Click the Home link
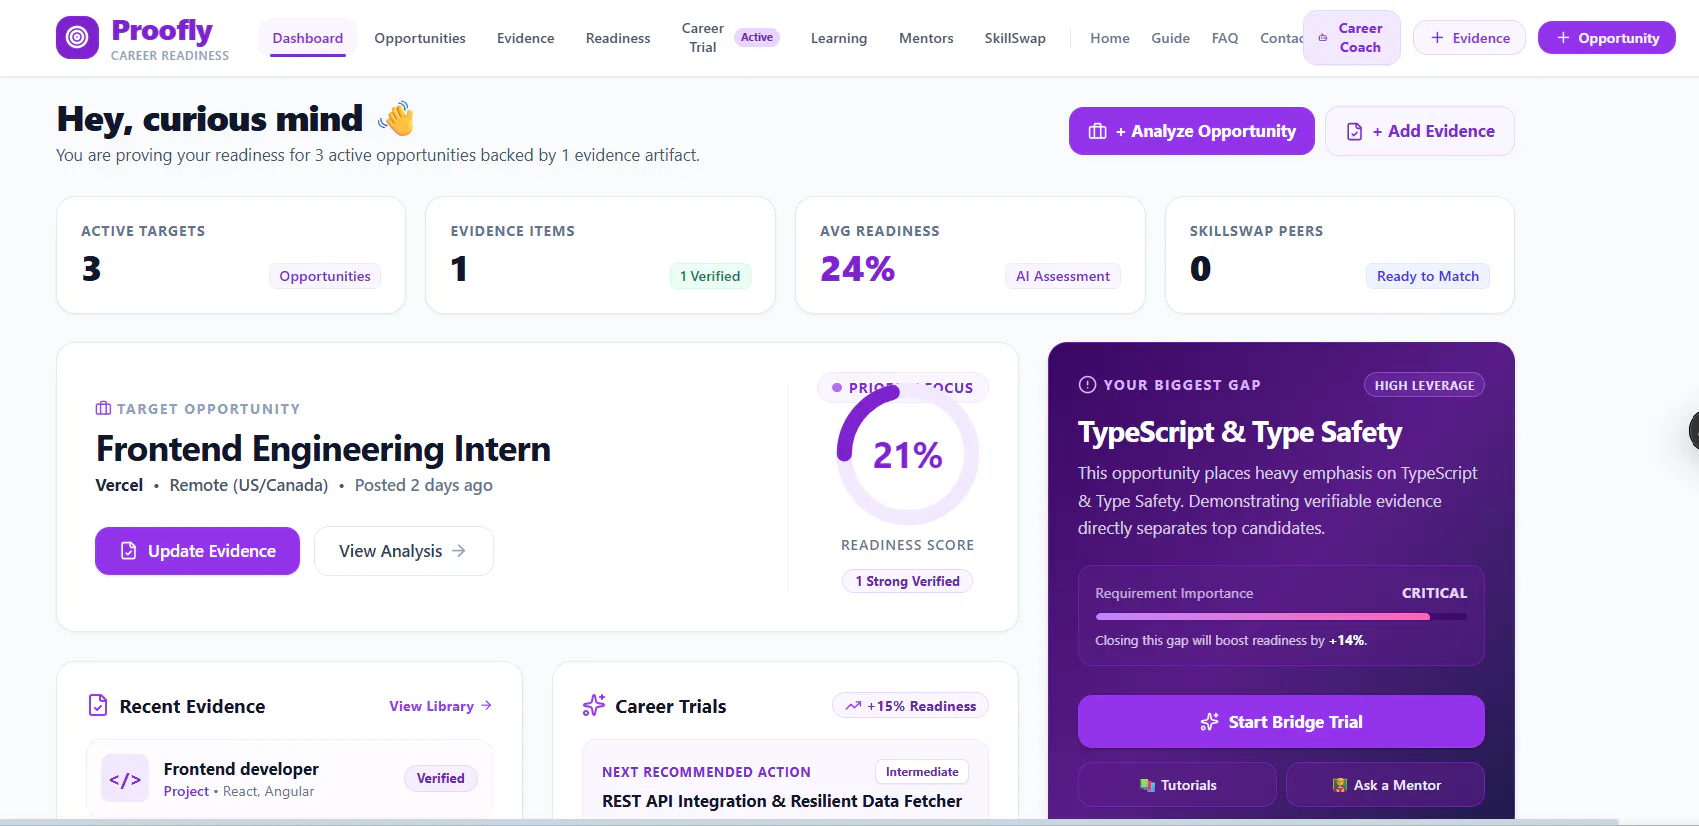Image resolution: width=1699 pixels, height=826 pixels. point(1110,38)
